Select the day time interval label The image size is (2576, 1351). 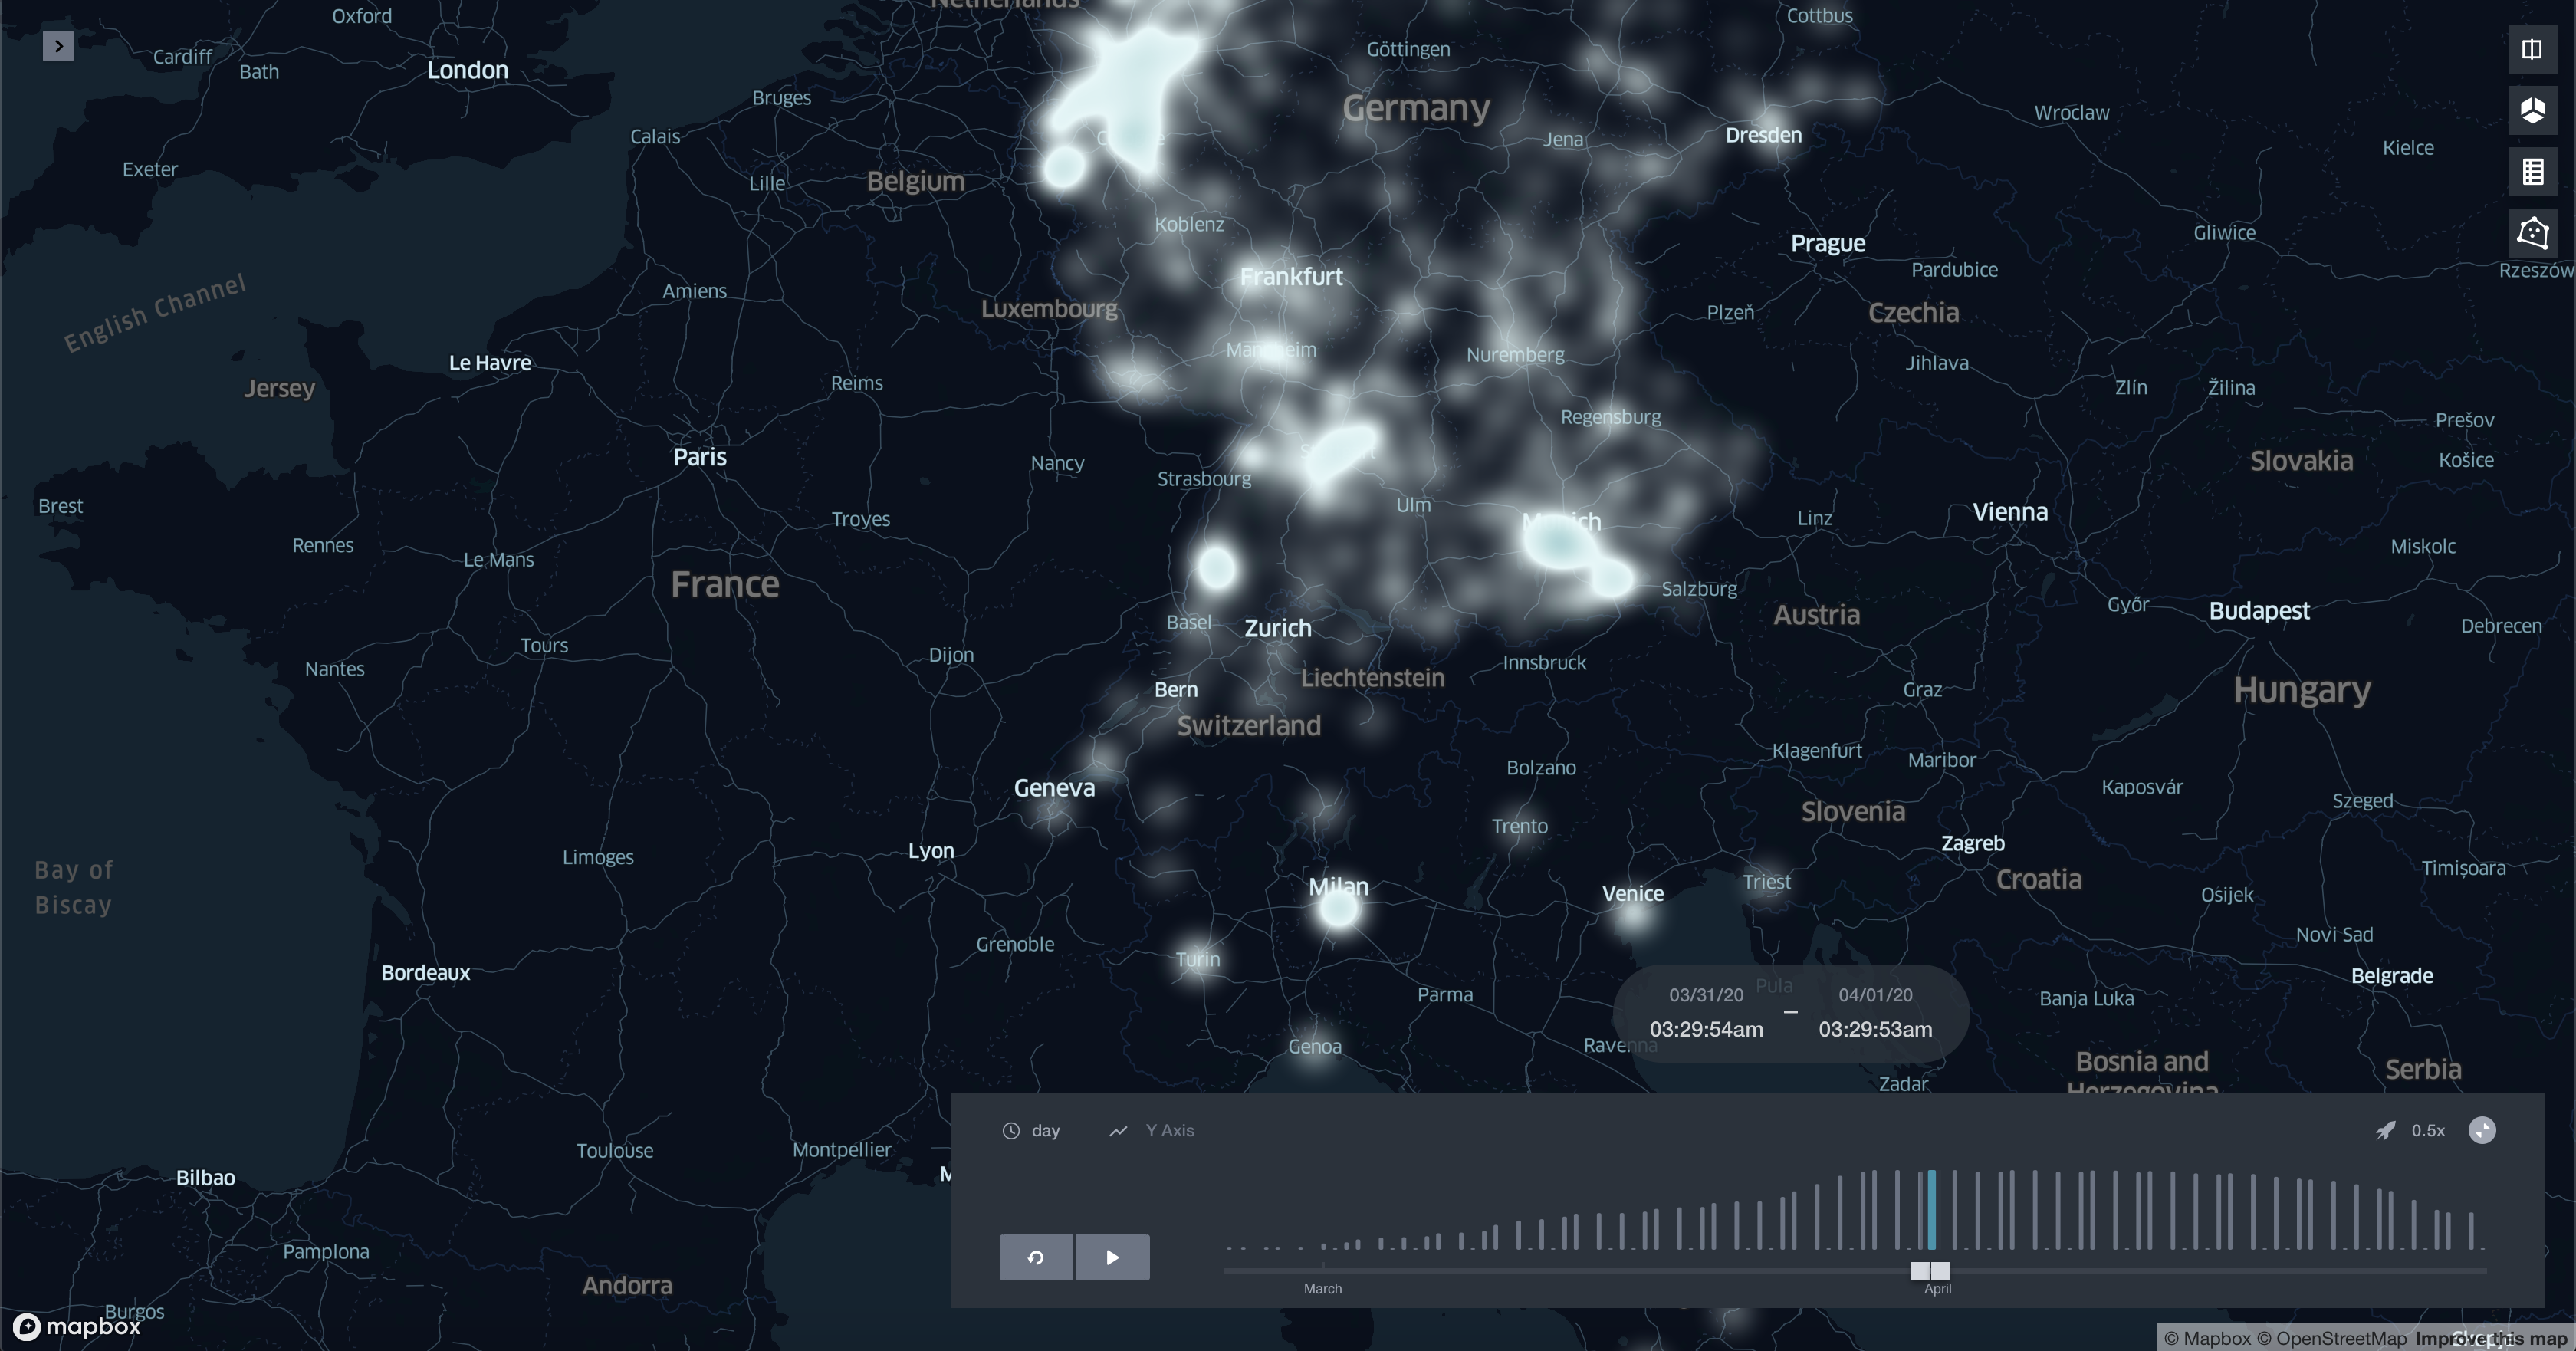[x=1045, y=1130]
